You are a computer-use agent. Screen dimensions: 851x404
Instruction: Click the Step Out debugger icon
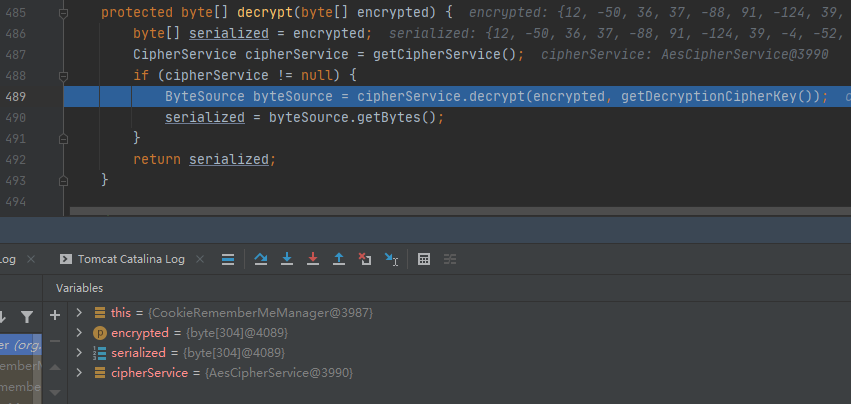pos(339,259)
